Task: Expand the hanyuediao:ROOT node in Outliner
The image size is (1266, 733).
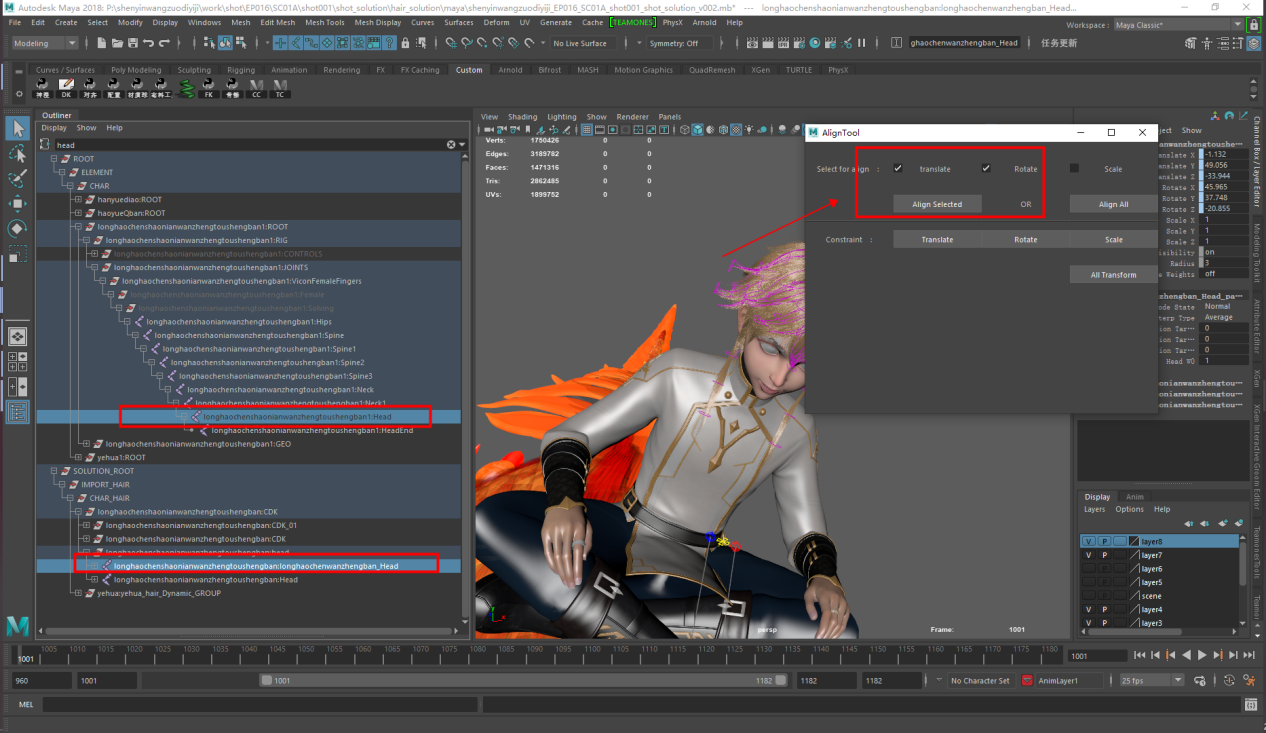Action: click(78, 200)
